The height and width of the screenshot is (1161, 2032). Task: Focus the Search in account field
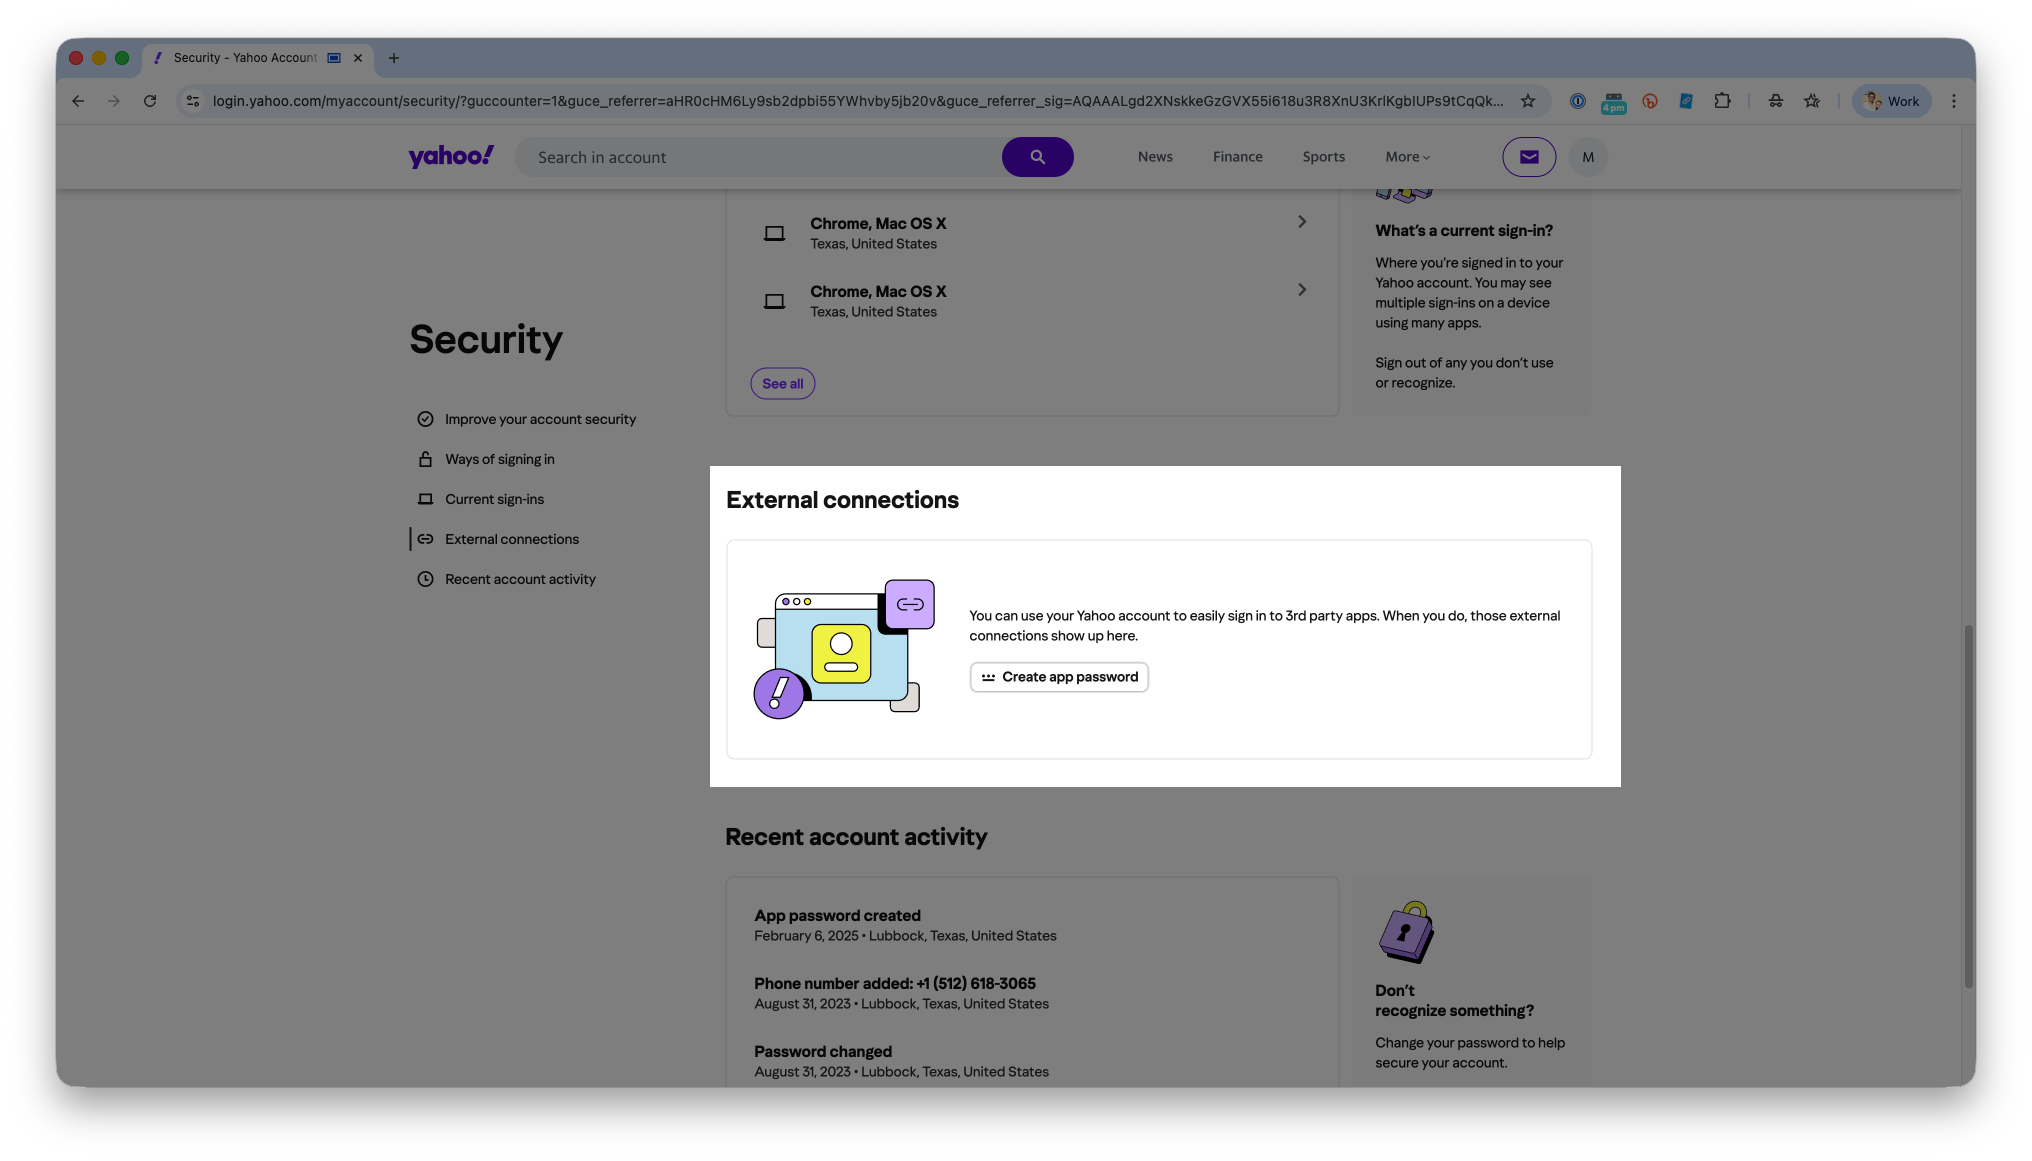[x=760, y=157]
